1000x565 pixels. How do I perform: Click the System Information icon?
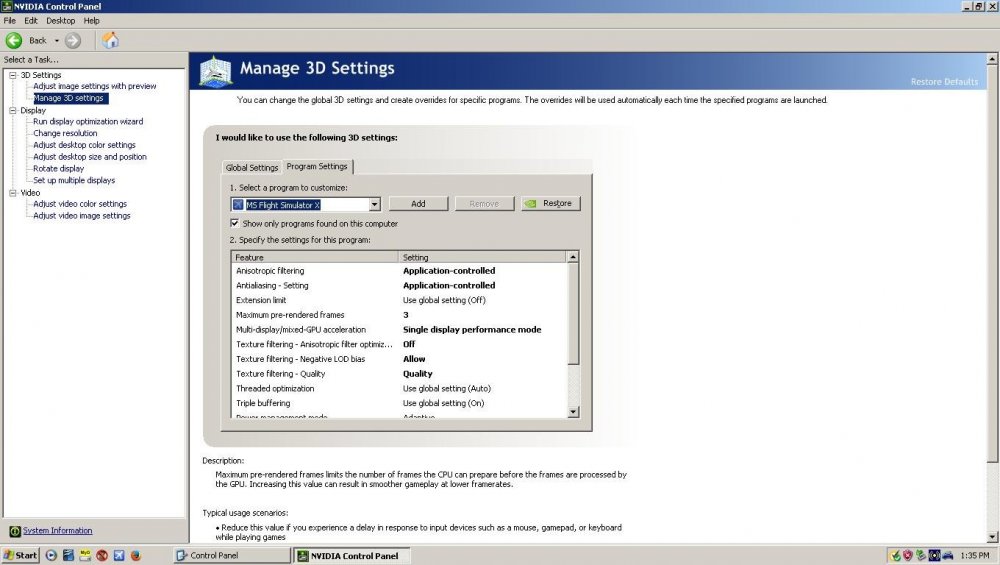pyautogui.click(x=15, y=531)
